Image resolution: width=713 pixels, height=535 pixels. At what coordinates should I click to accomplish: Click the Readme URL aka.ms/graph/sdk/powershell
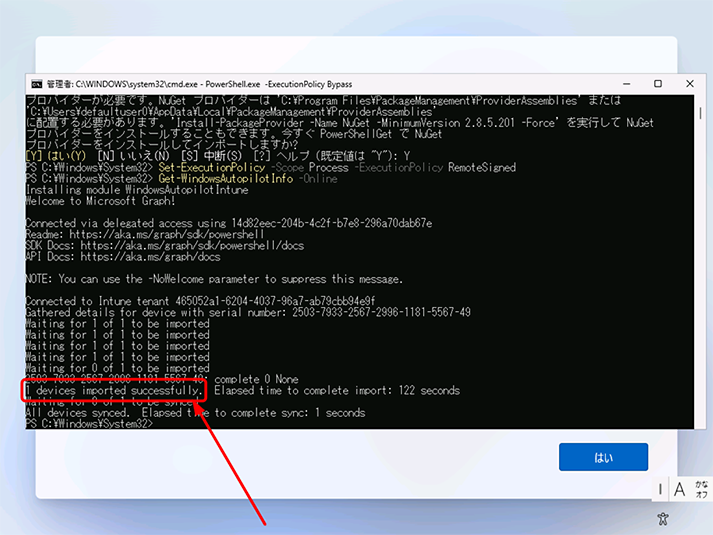tap(166, 235)
